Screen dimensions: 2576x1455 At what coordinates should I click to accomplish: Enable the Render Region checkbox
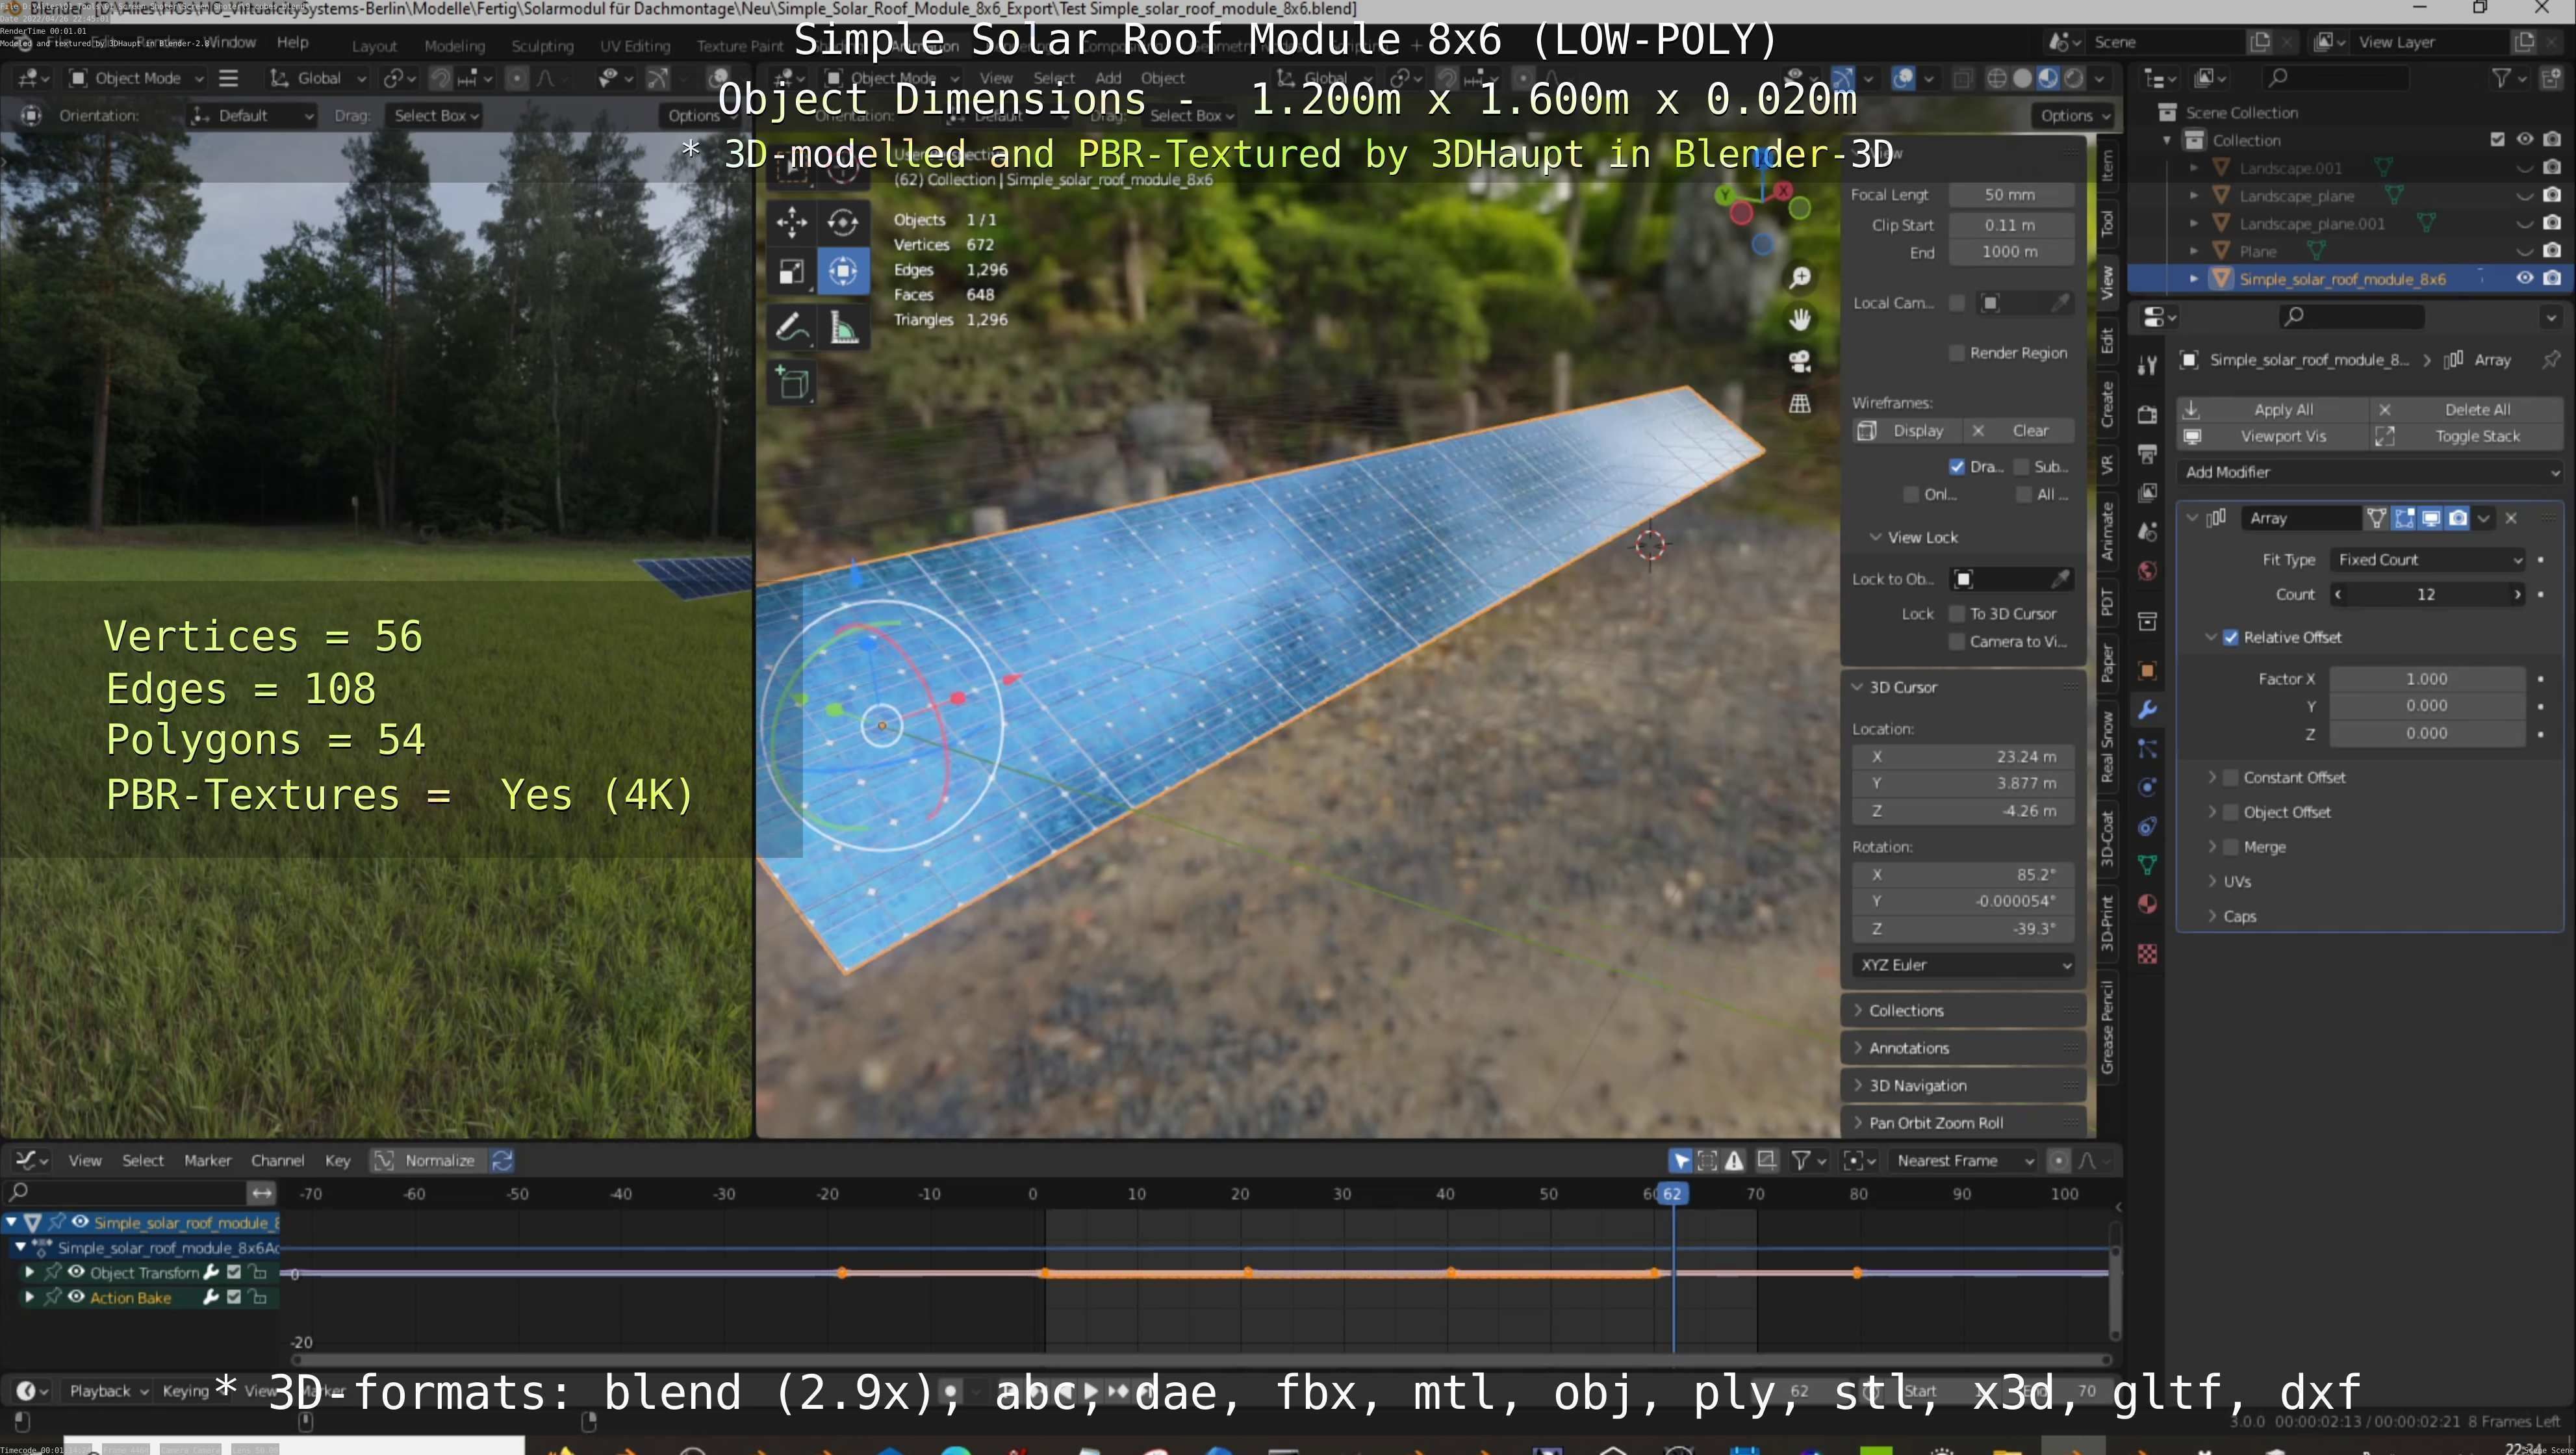click(1957, 353)
